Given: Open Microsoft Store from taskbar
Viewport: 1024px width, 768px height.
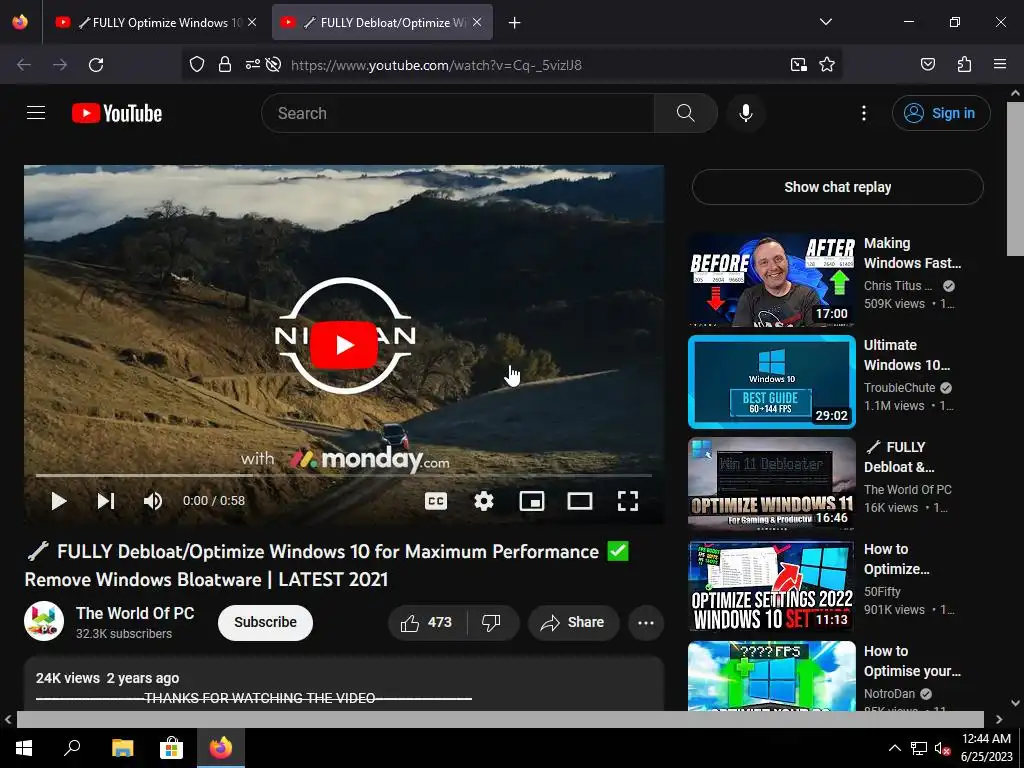Looking at the screenshot, I should 171,748.
